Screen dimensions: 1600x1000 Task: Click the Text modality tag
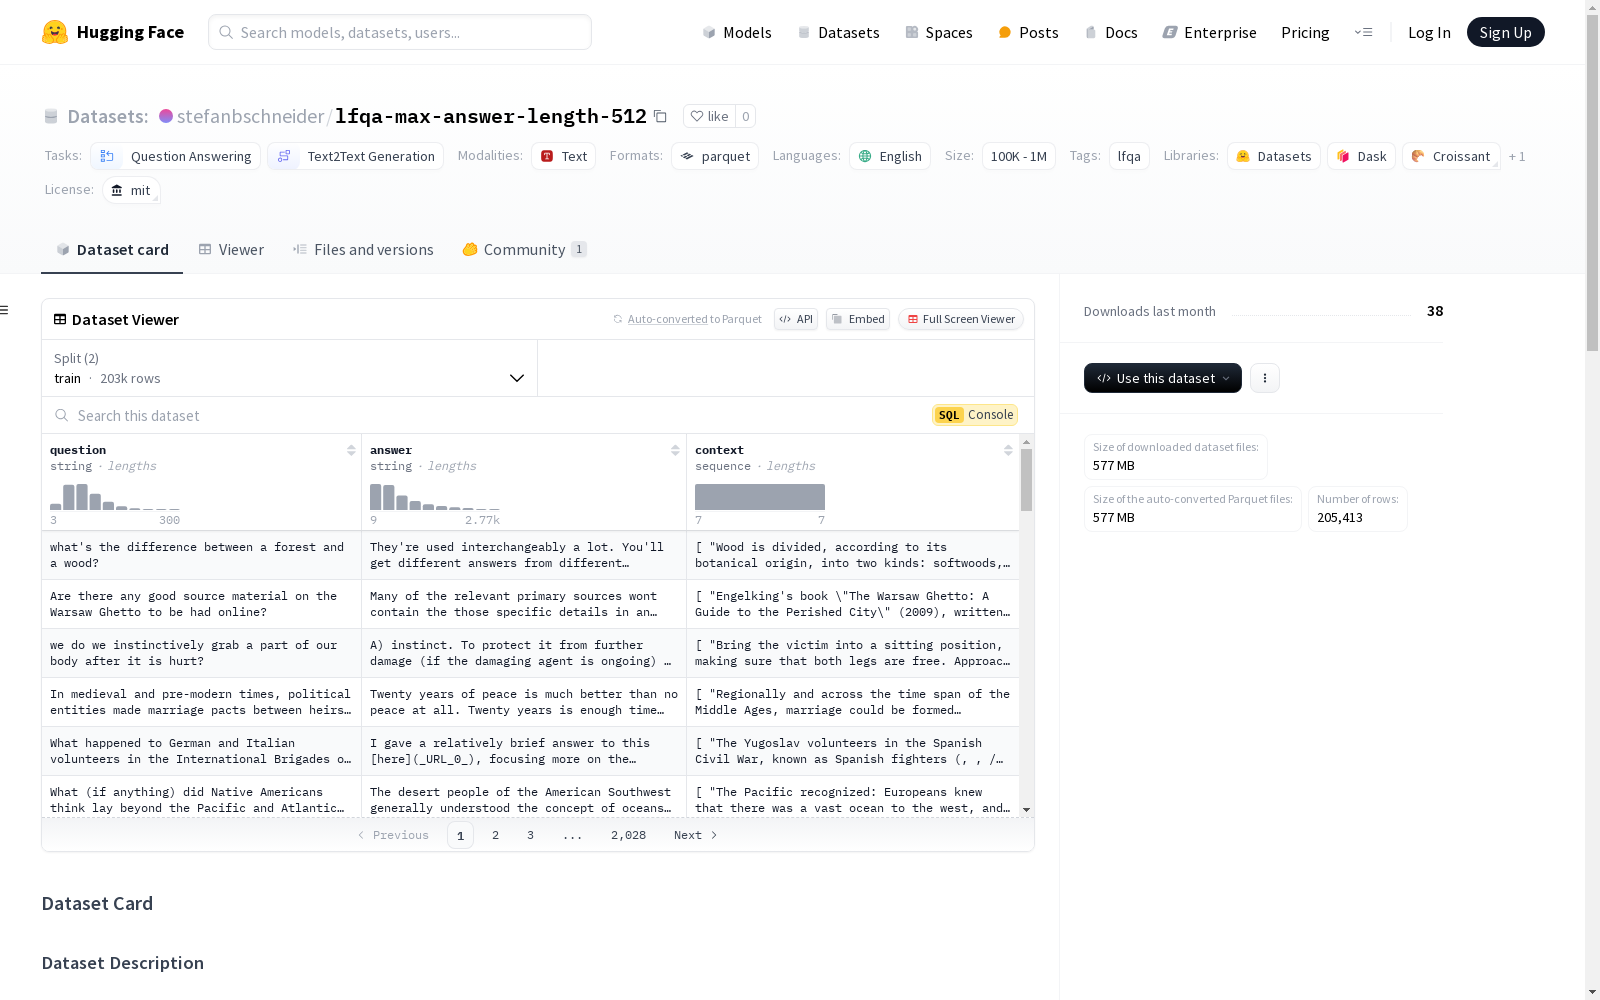[x=564, y=156]
